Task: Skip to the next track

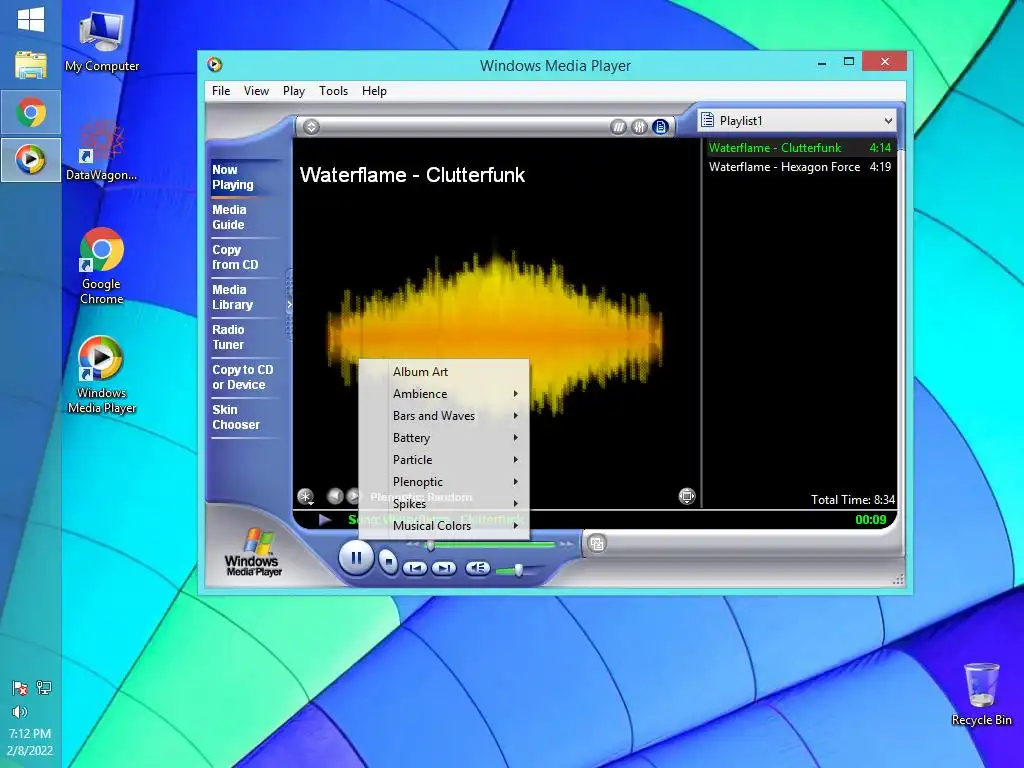Action: (x=444, y=568)
